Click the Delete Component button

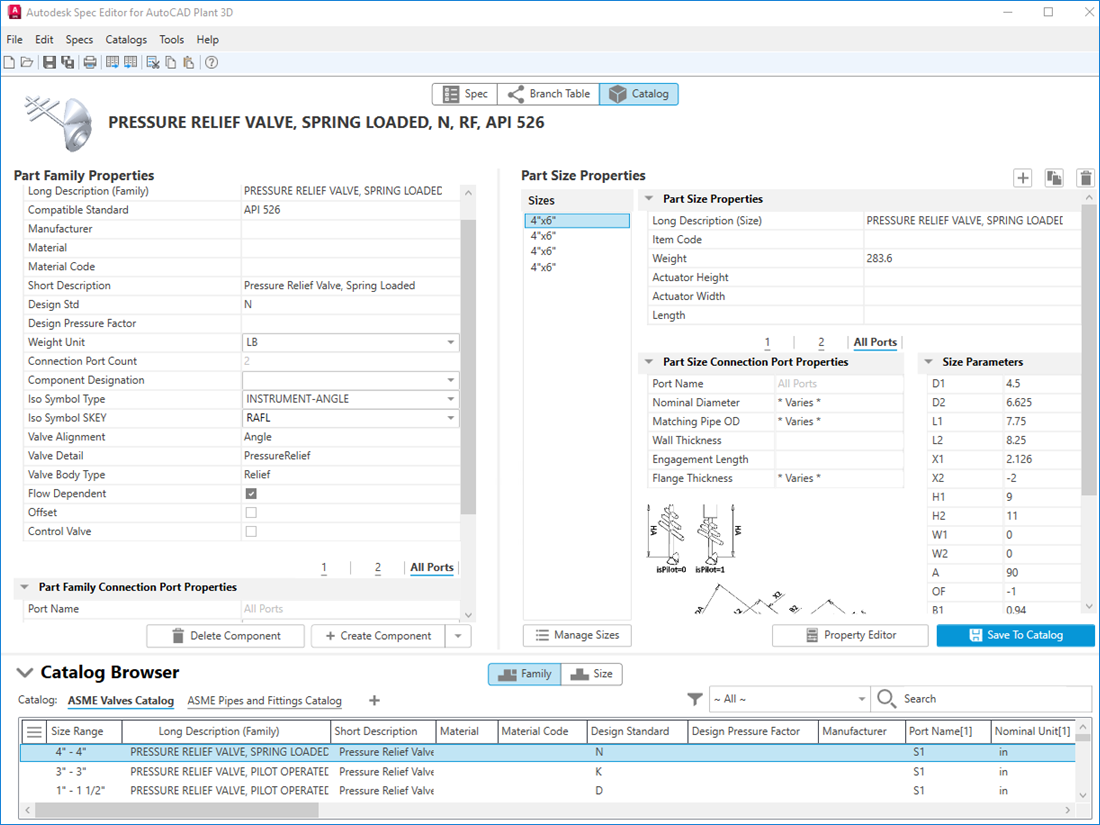(225, 636)
